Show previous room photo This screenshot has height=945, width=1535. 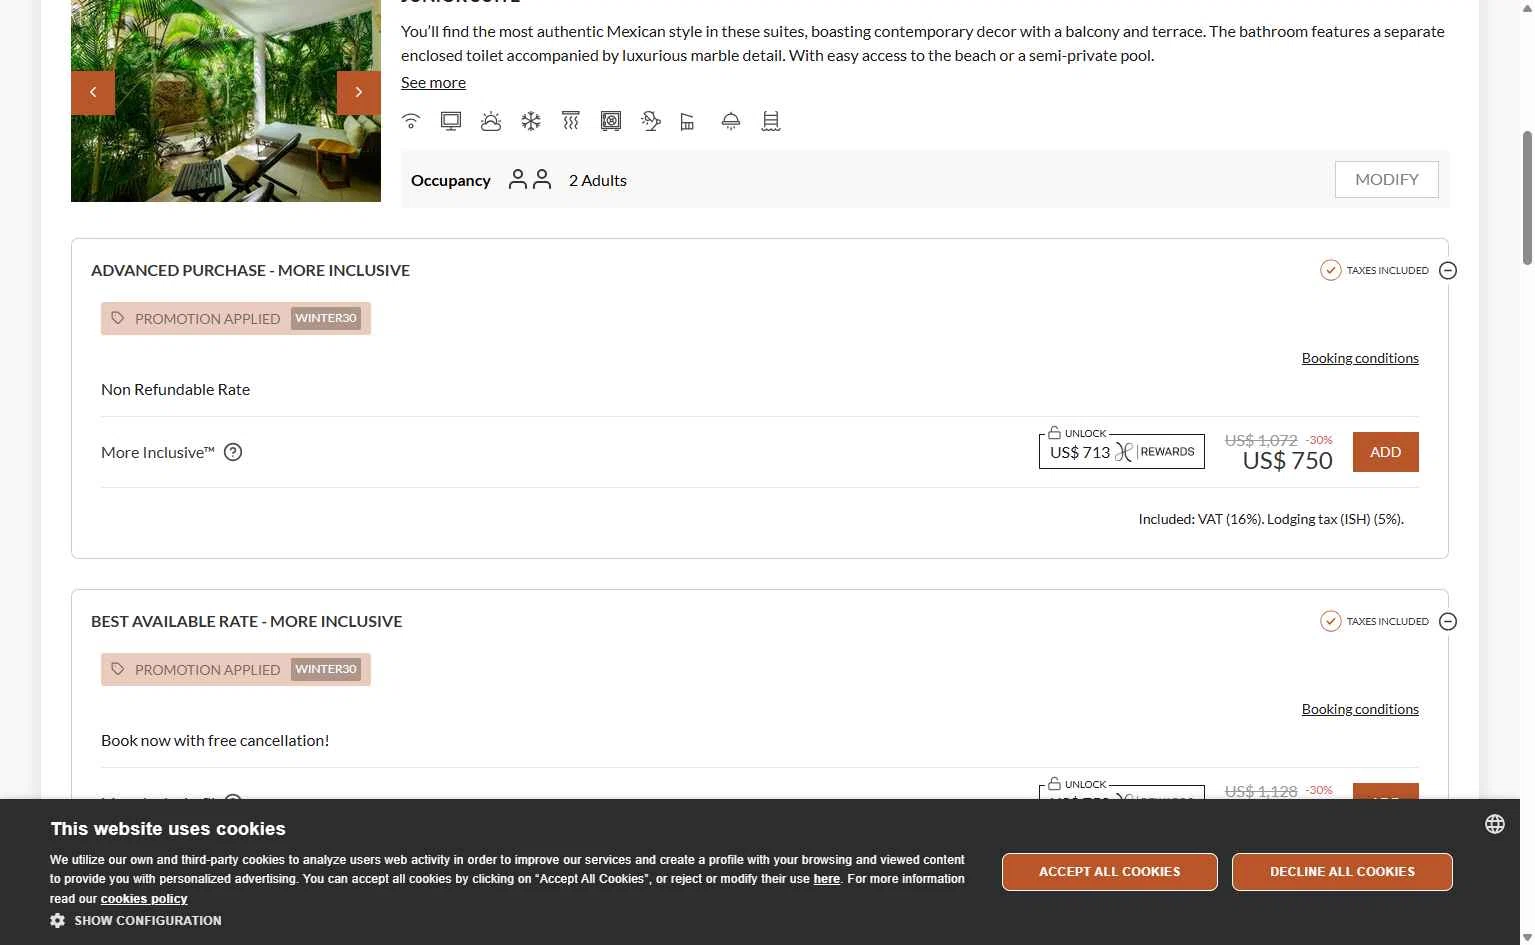point(93,93)
